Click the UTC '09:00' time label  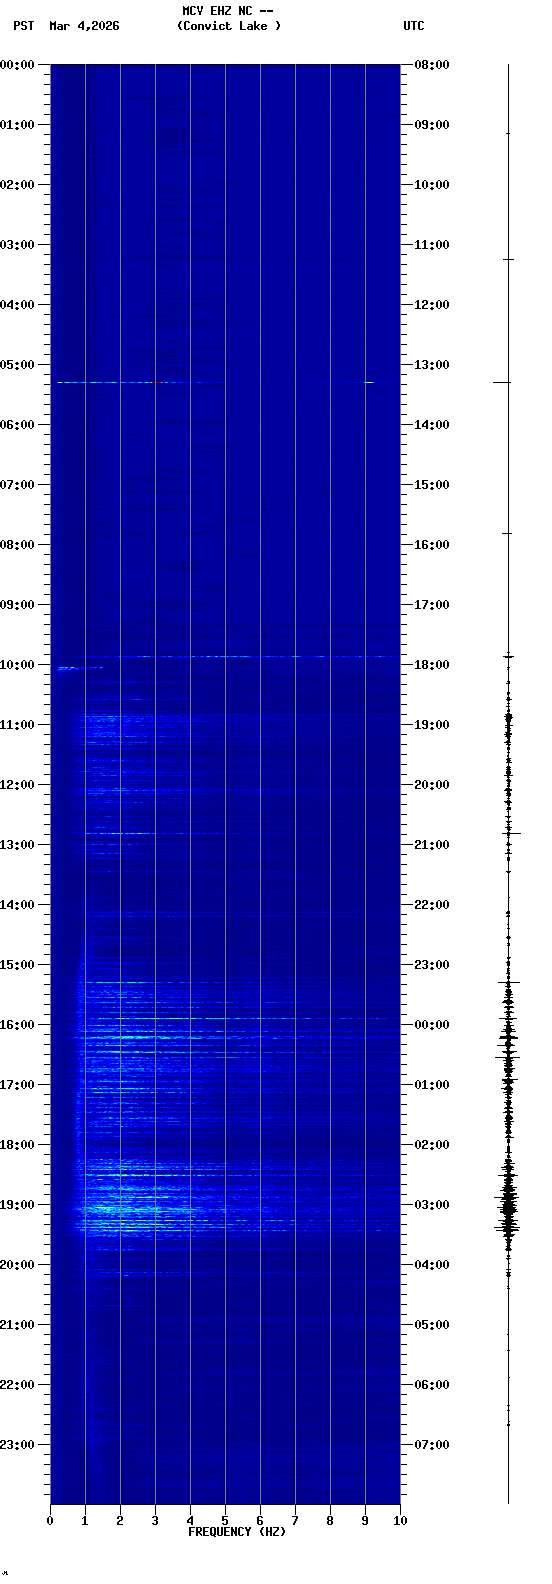tap(431, 125)
